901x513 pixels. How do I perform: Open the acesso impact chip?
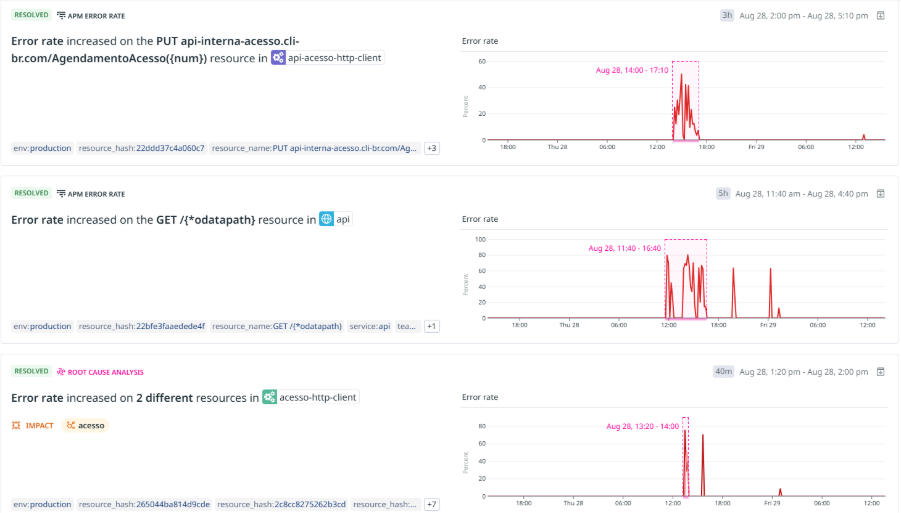pyautogui.click(x=85, y=425)
